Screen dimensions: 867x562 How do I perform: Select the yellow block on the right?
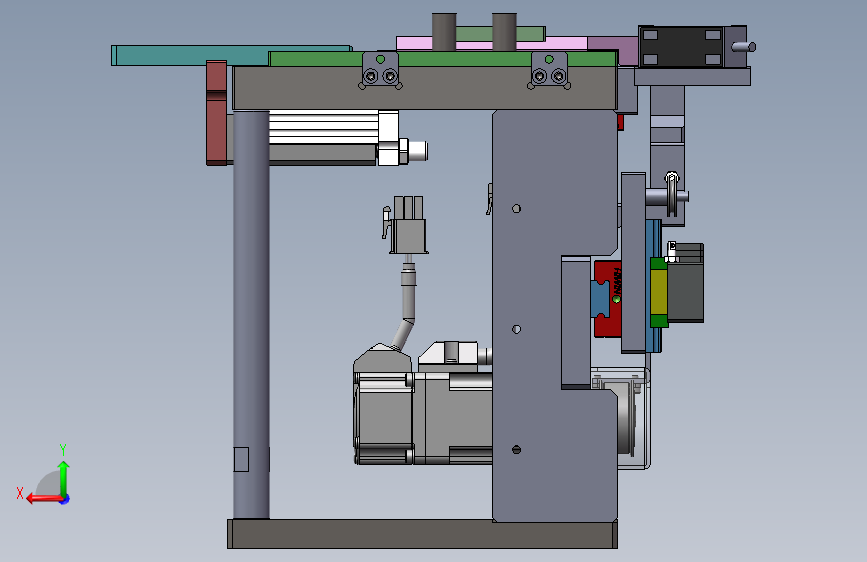click(659, 292)
